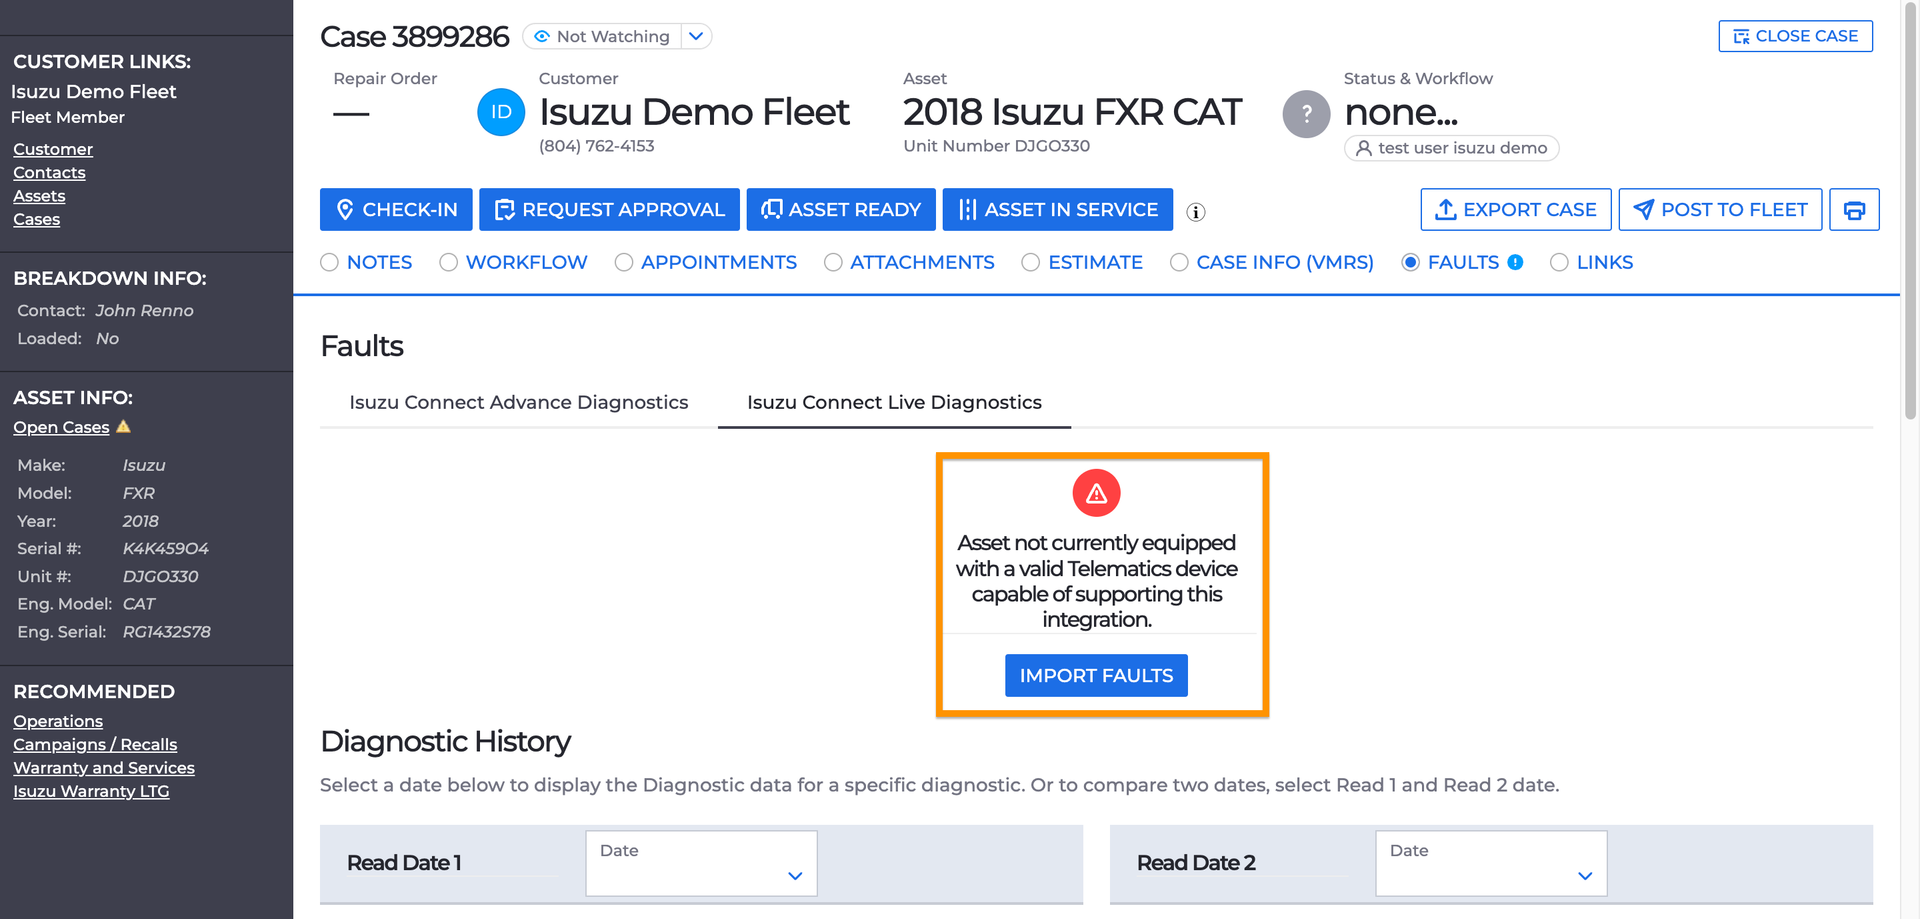Click the Asset Ready button
Screen dimensions: 1920x919
[x=841, y=210]
